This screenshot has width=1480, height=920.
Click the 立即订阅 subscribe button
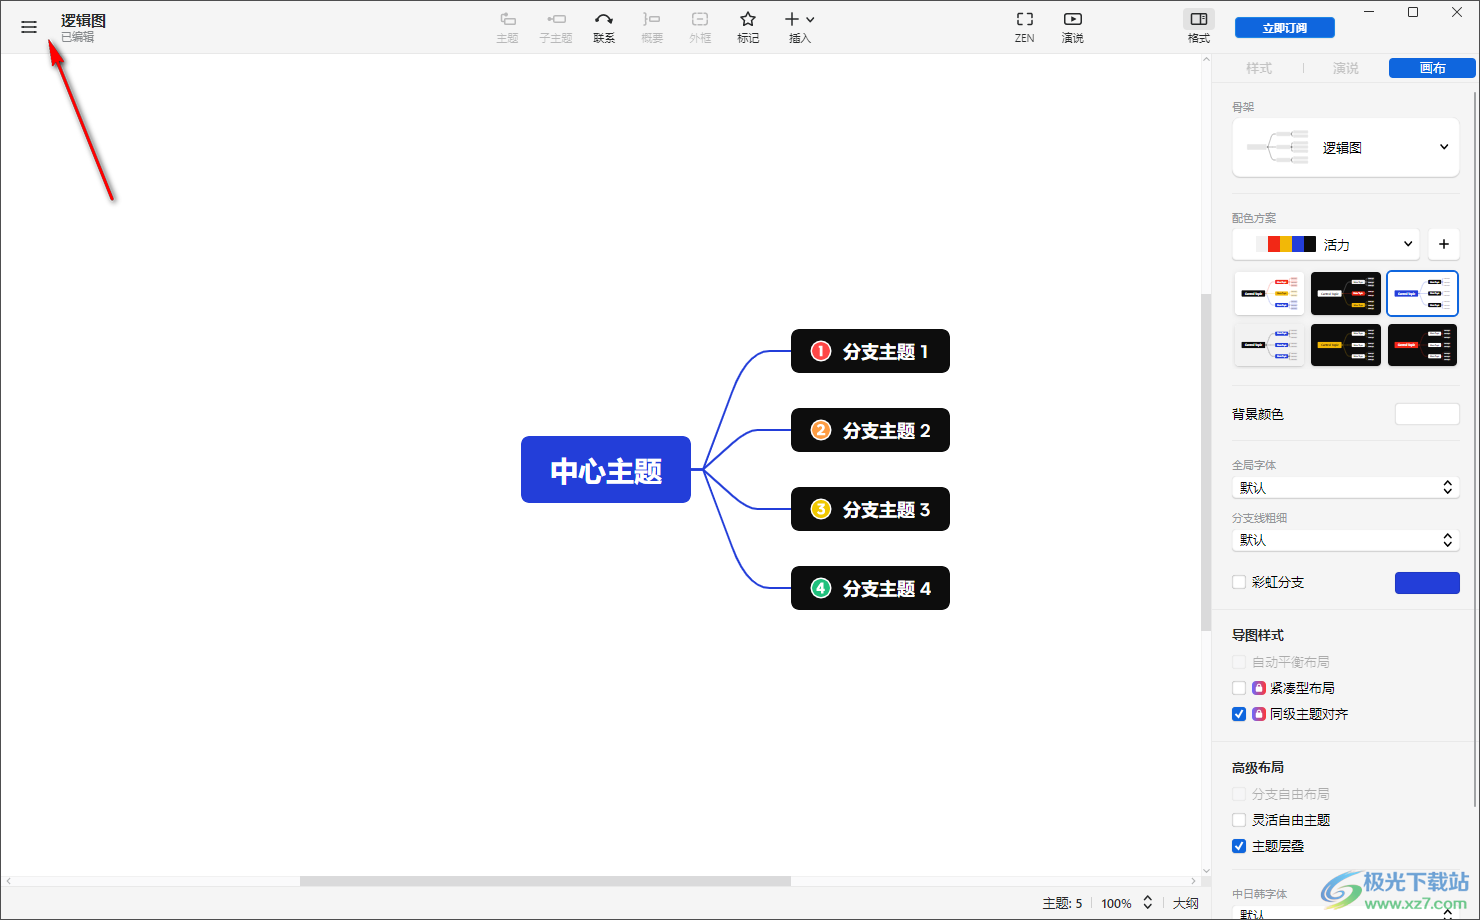(1285, 28)
